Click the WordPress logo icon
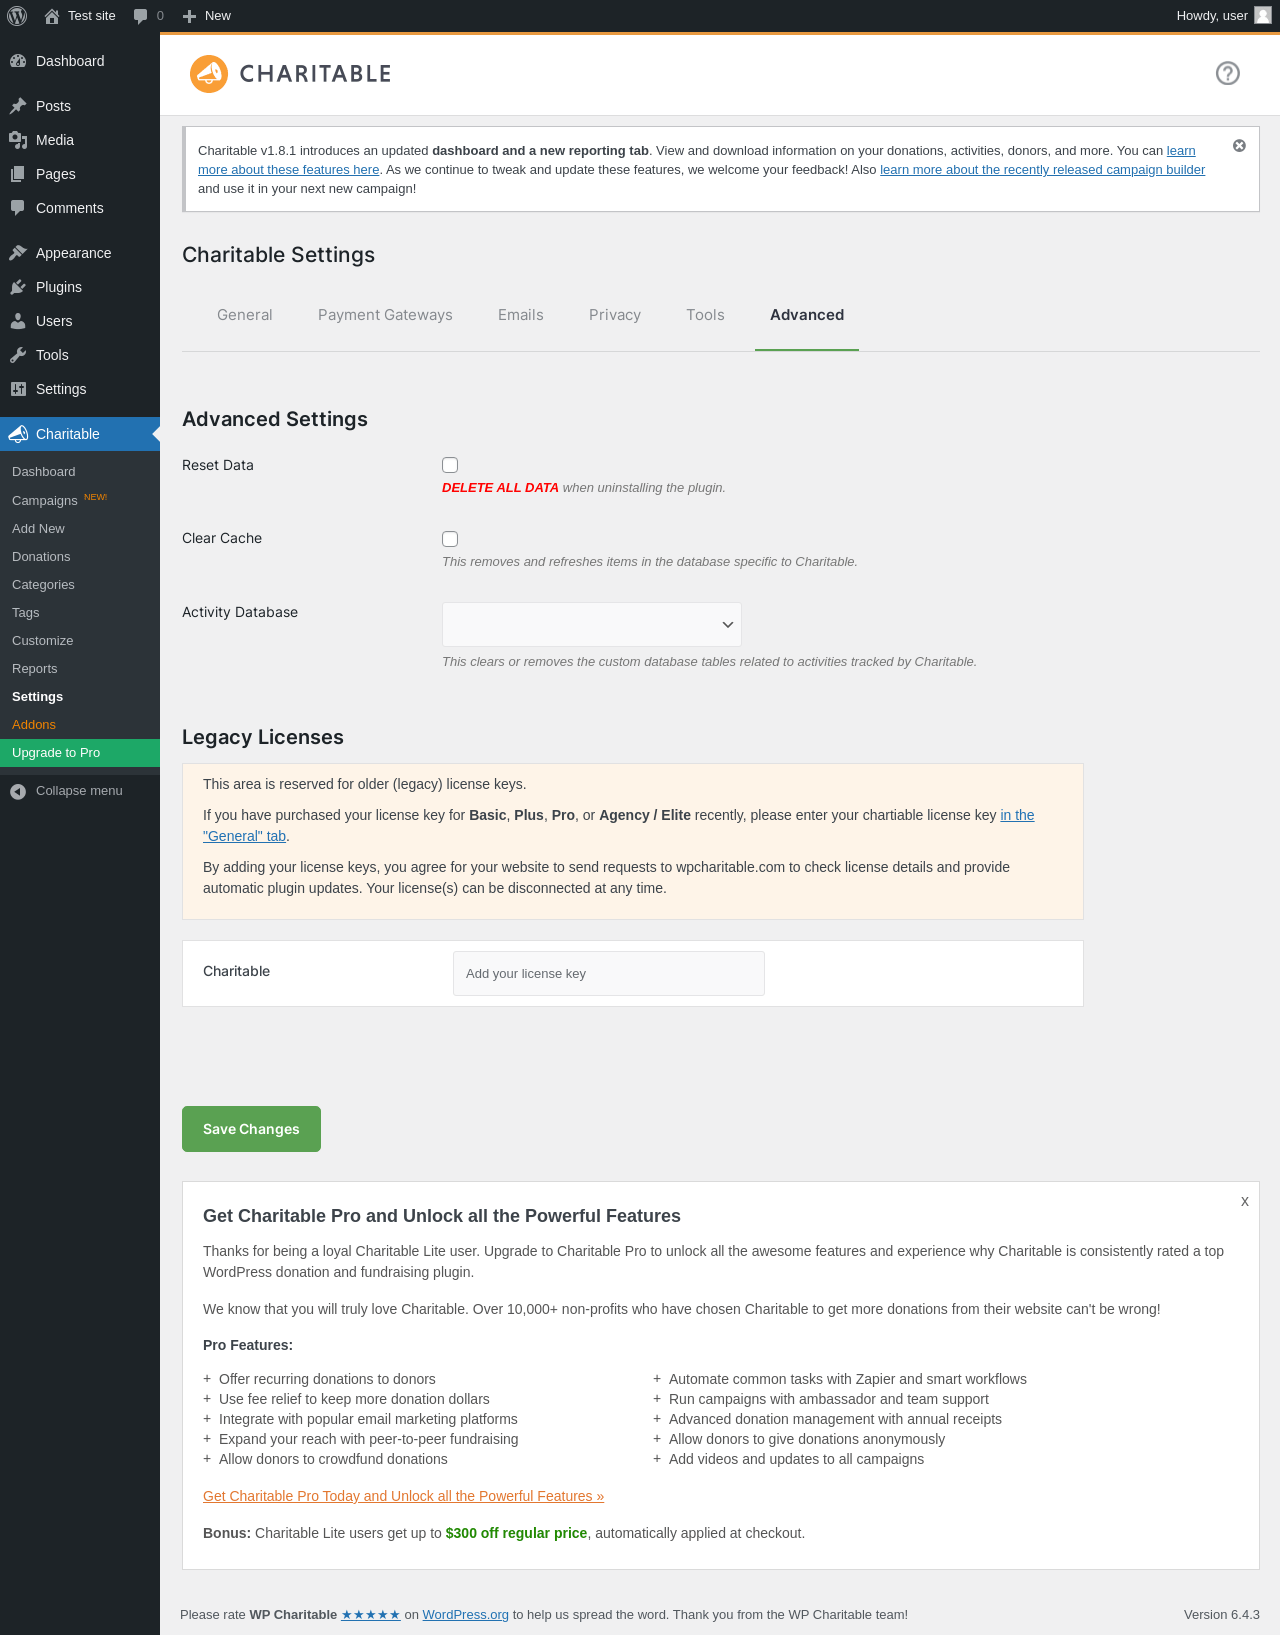This screenshot has width=1280, height=1635. click(x=17, y=16)
